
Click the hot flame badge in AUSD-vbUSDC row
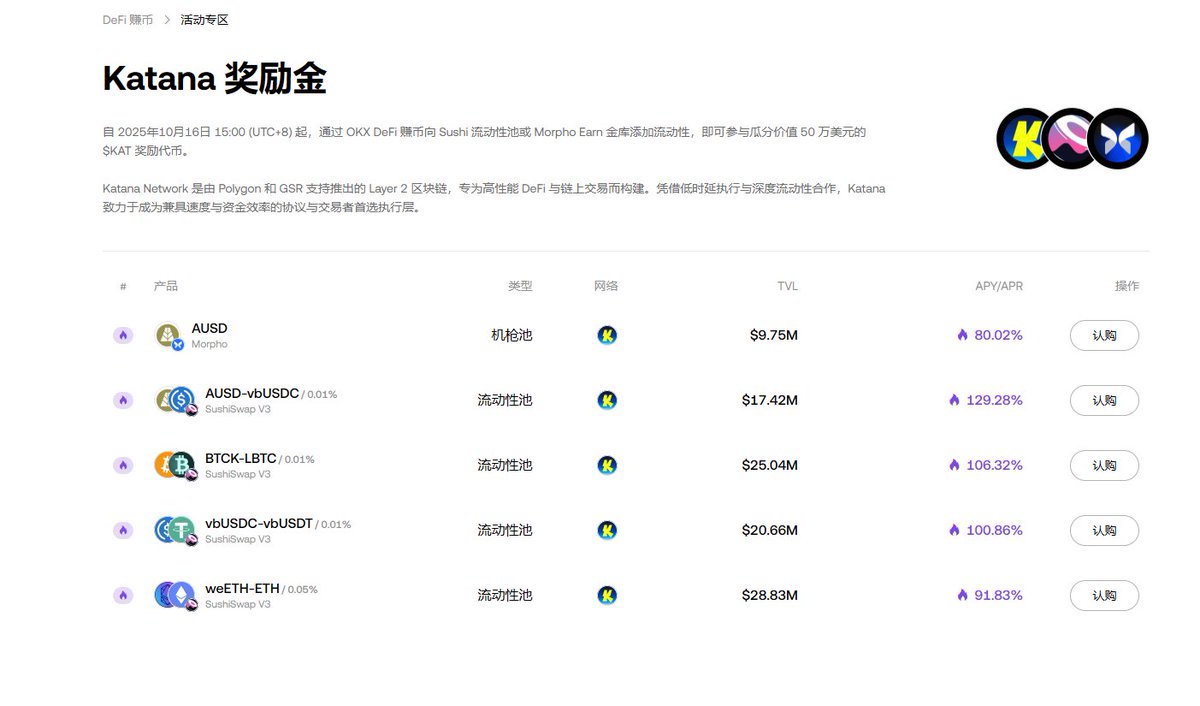pyautogui.click(x=123, y=400)
